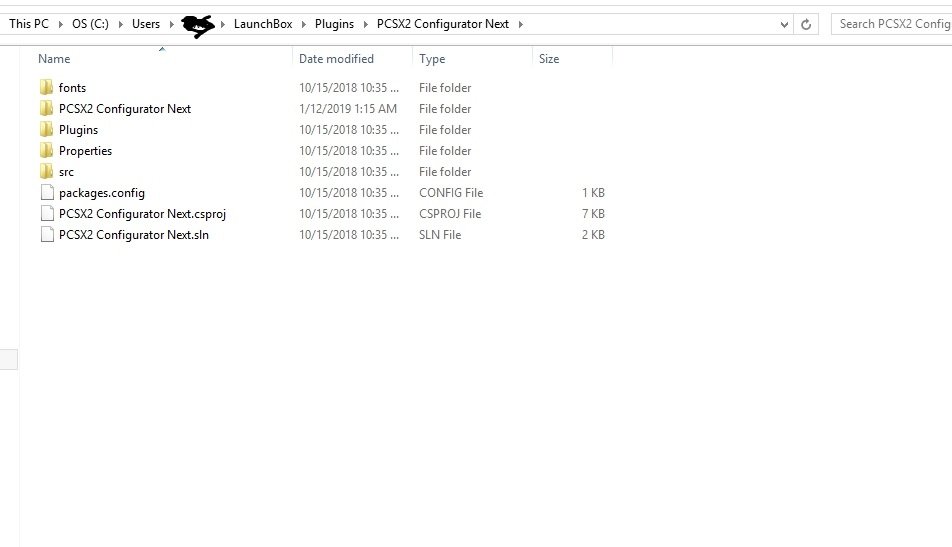Expand the chevron after This PC

[60, 24]
